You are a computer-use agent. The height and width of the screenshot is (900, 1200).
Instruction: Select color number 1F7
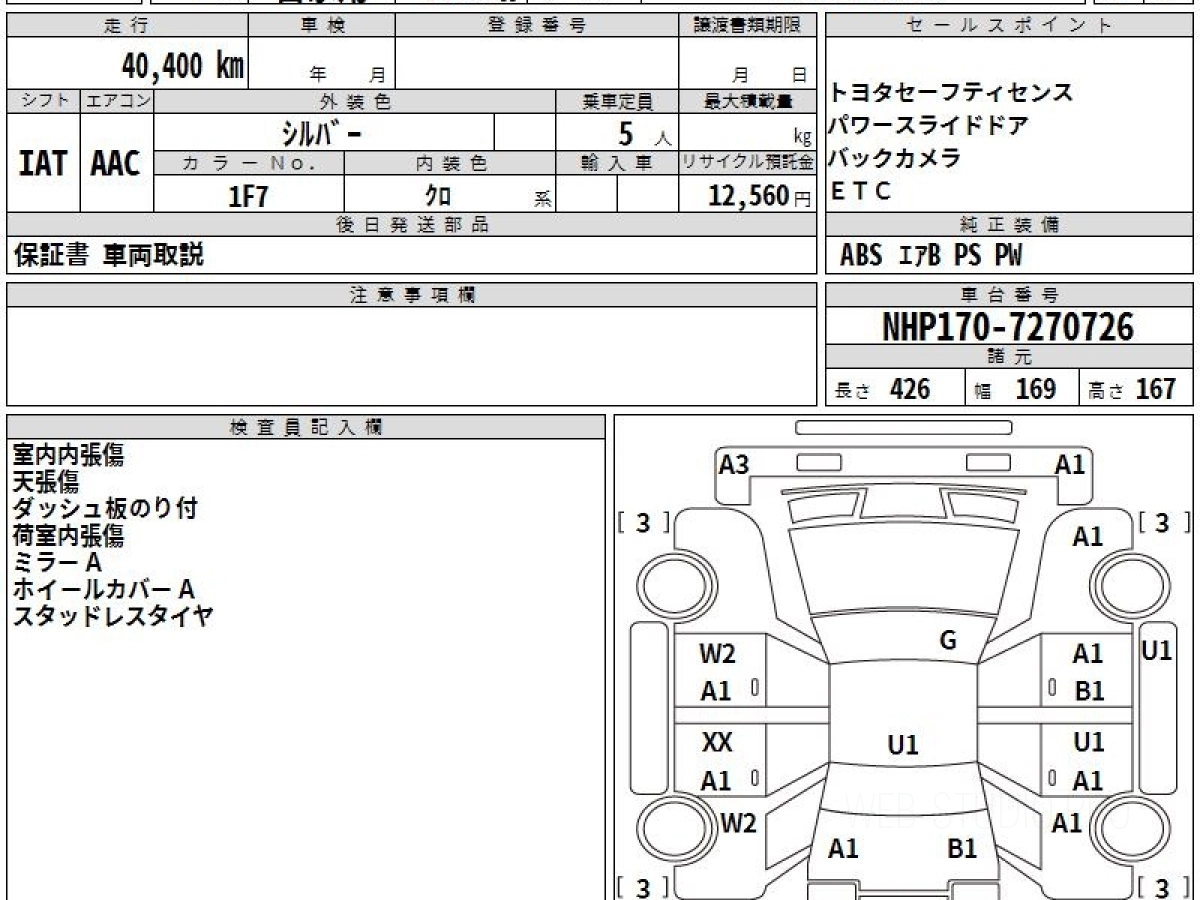[248, 196]
